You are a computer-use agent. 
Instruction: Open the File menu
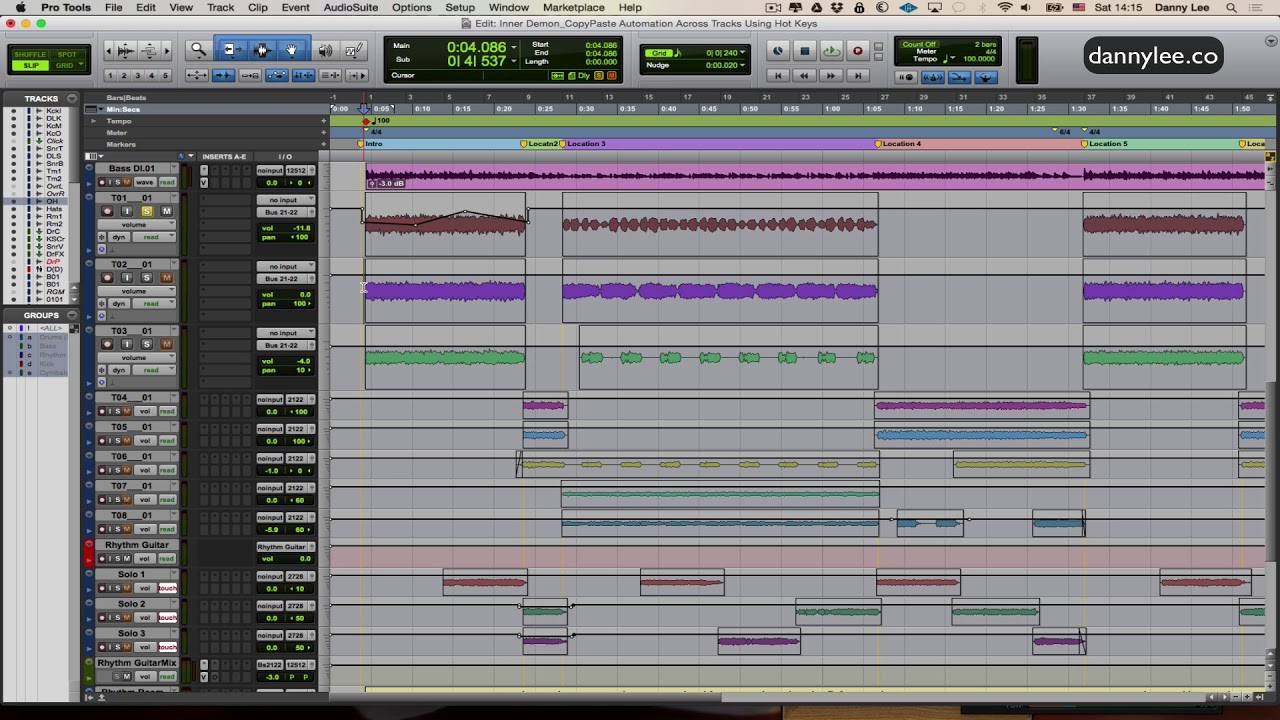pos(114,7)
